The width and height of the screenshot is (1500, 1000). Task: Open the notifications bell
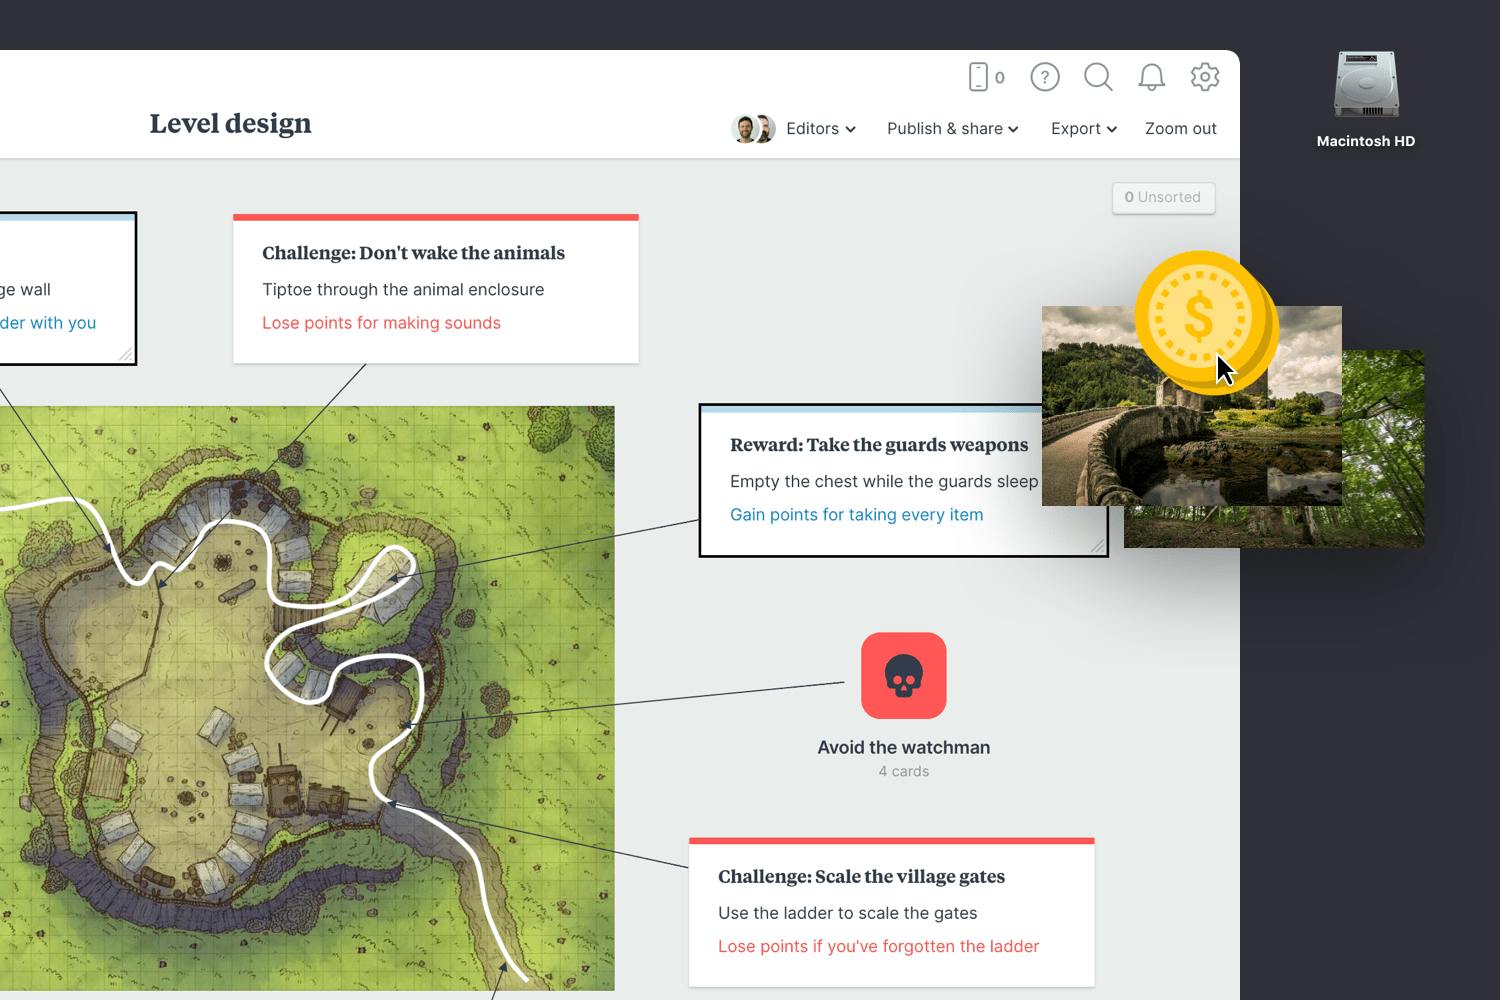coord(1152,77)
